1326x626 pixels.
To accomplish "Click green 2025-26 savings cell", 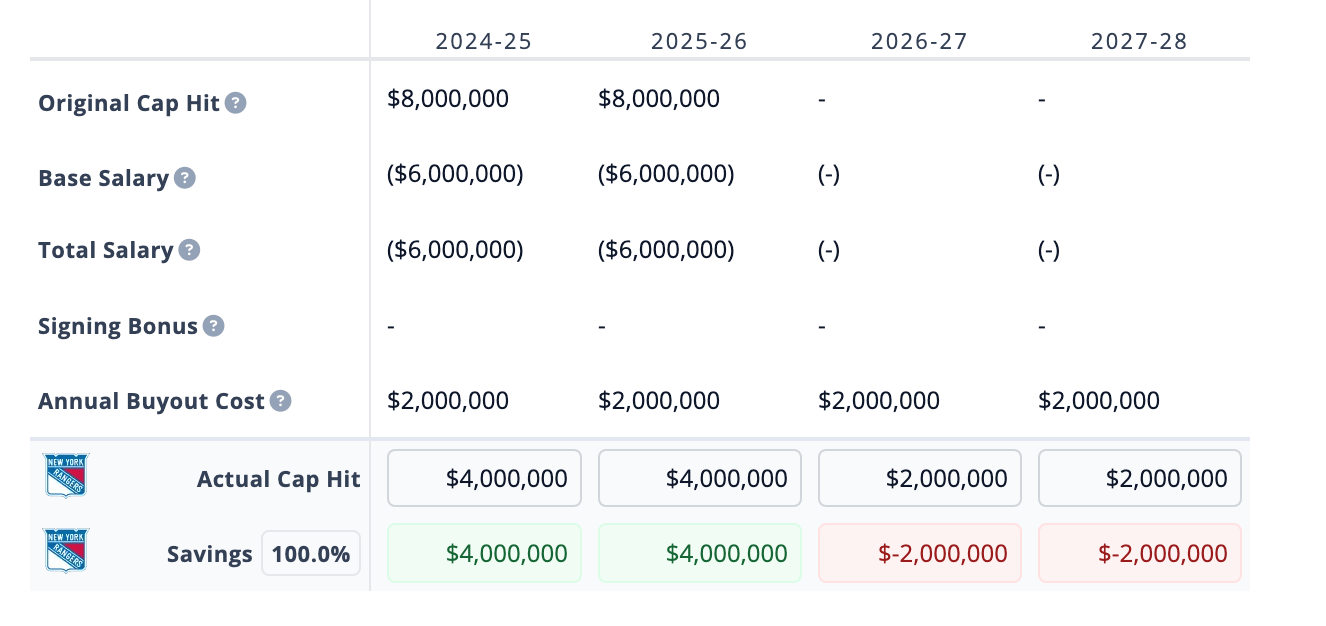I will tap(700, 553).
